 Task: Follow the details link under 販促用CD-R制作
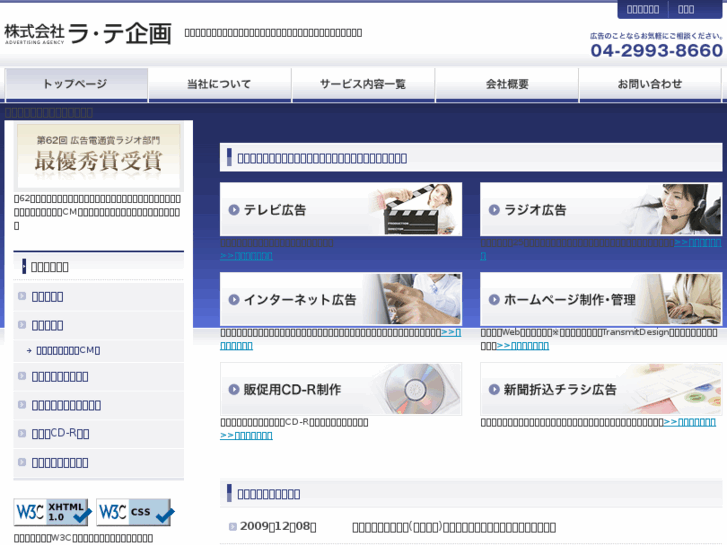pyautogui.click(x=246, y=436)
